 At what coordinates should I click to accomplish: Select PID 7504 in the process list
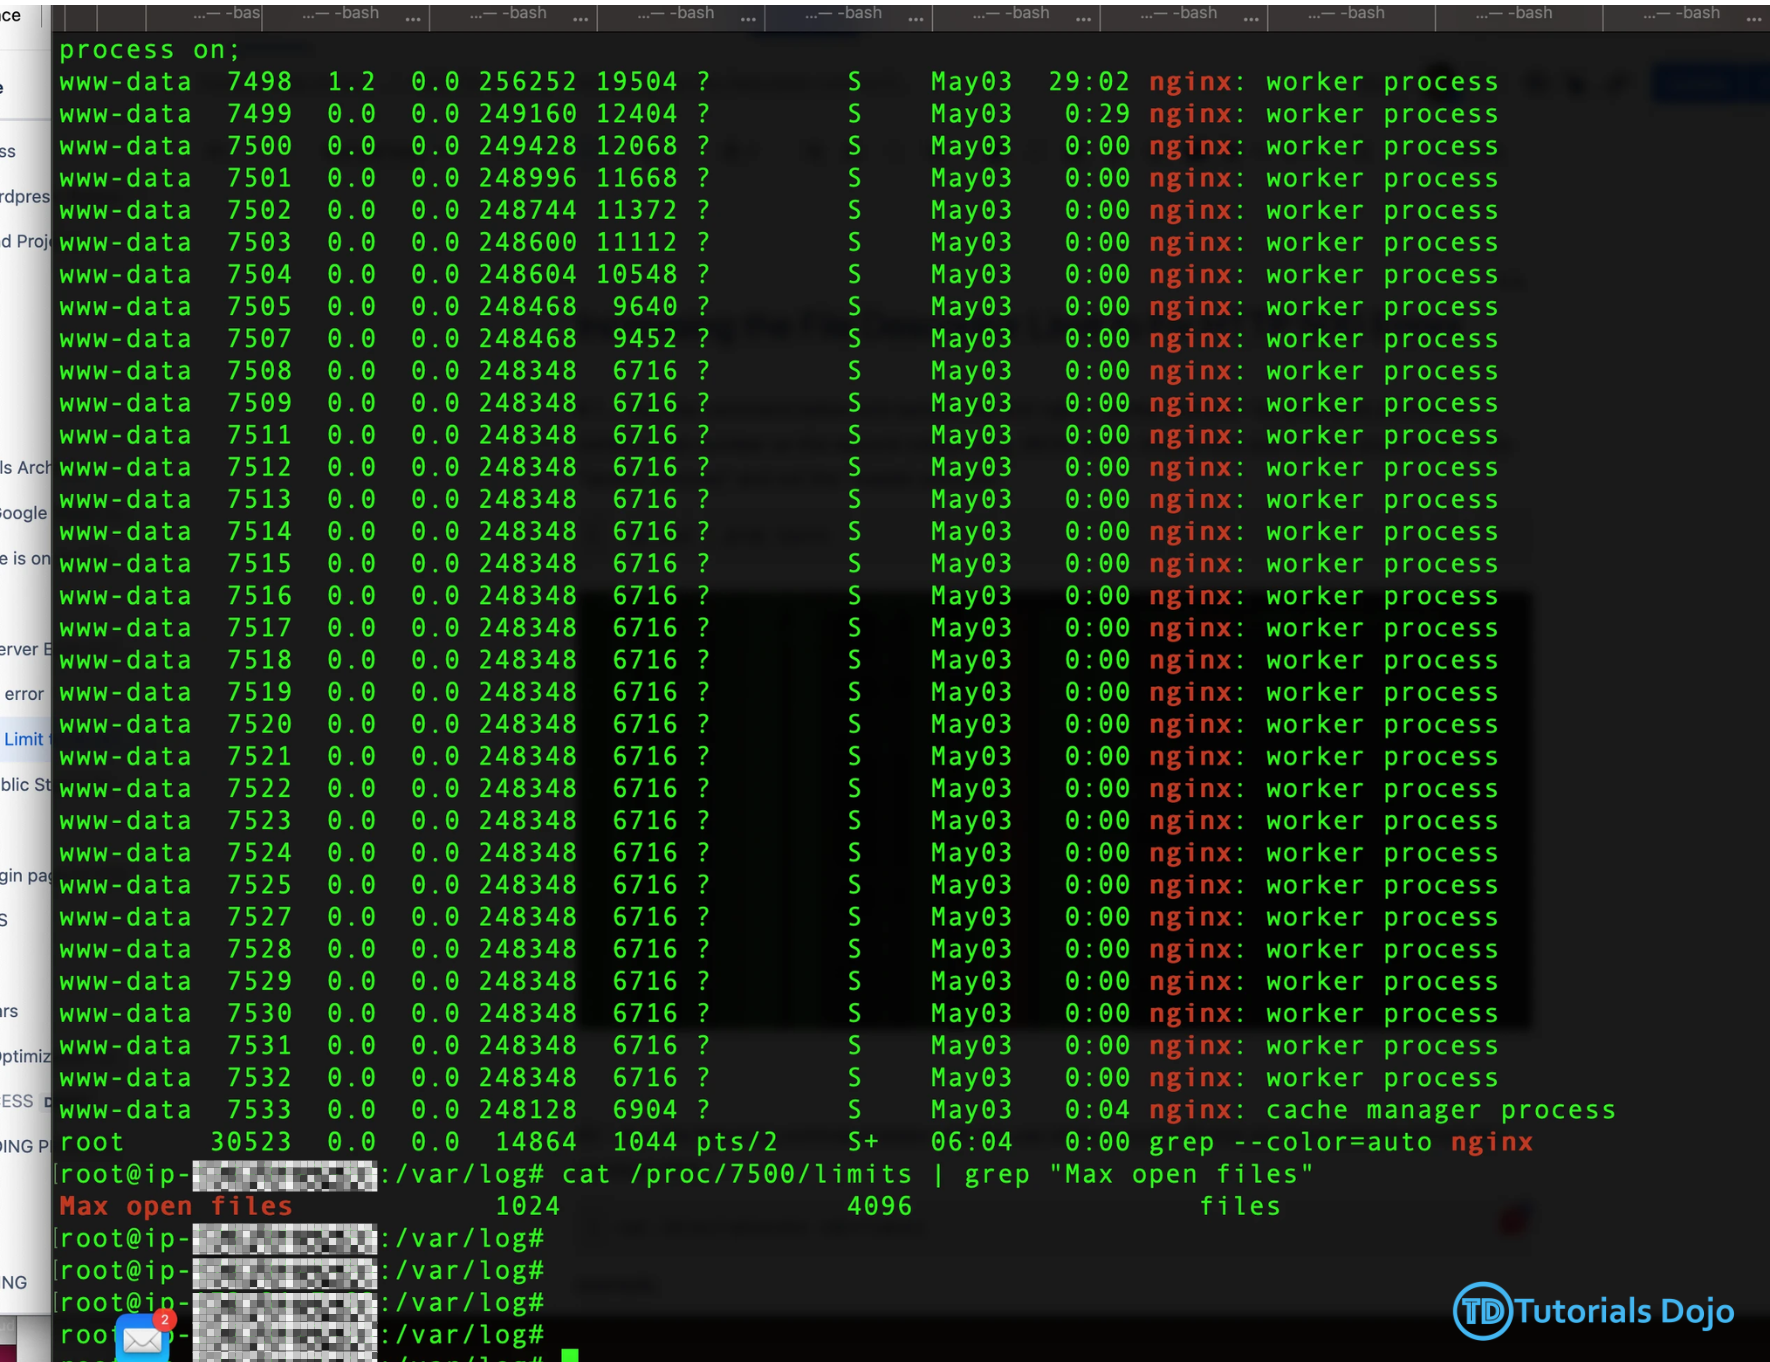click(259, 274)
